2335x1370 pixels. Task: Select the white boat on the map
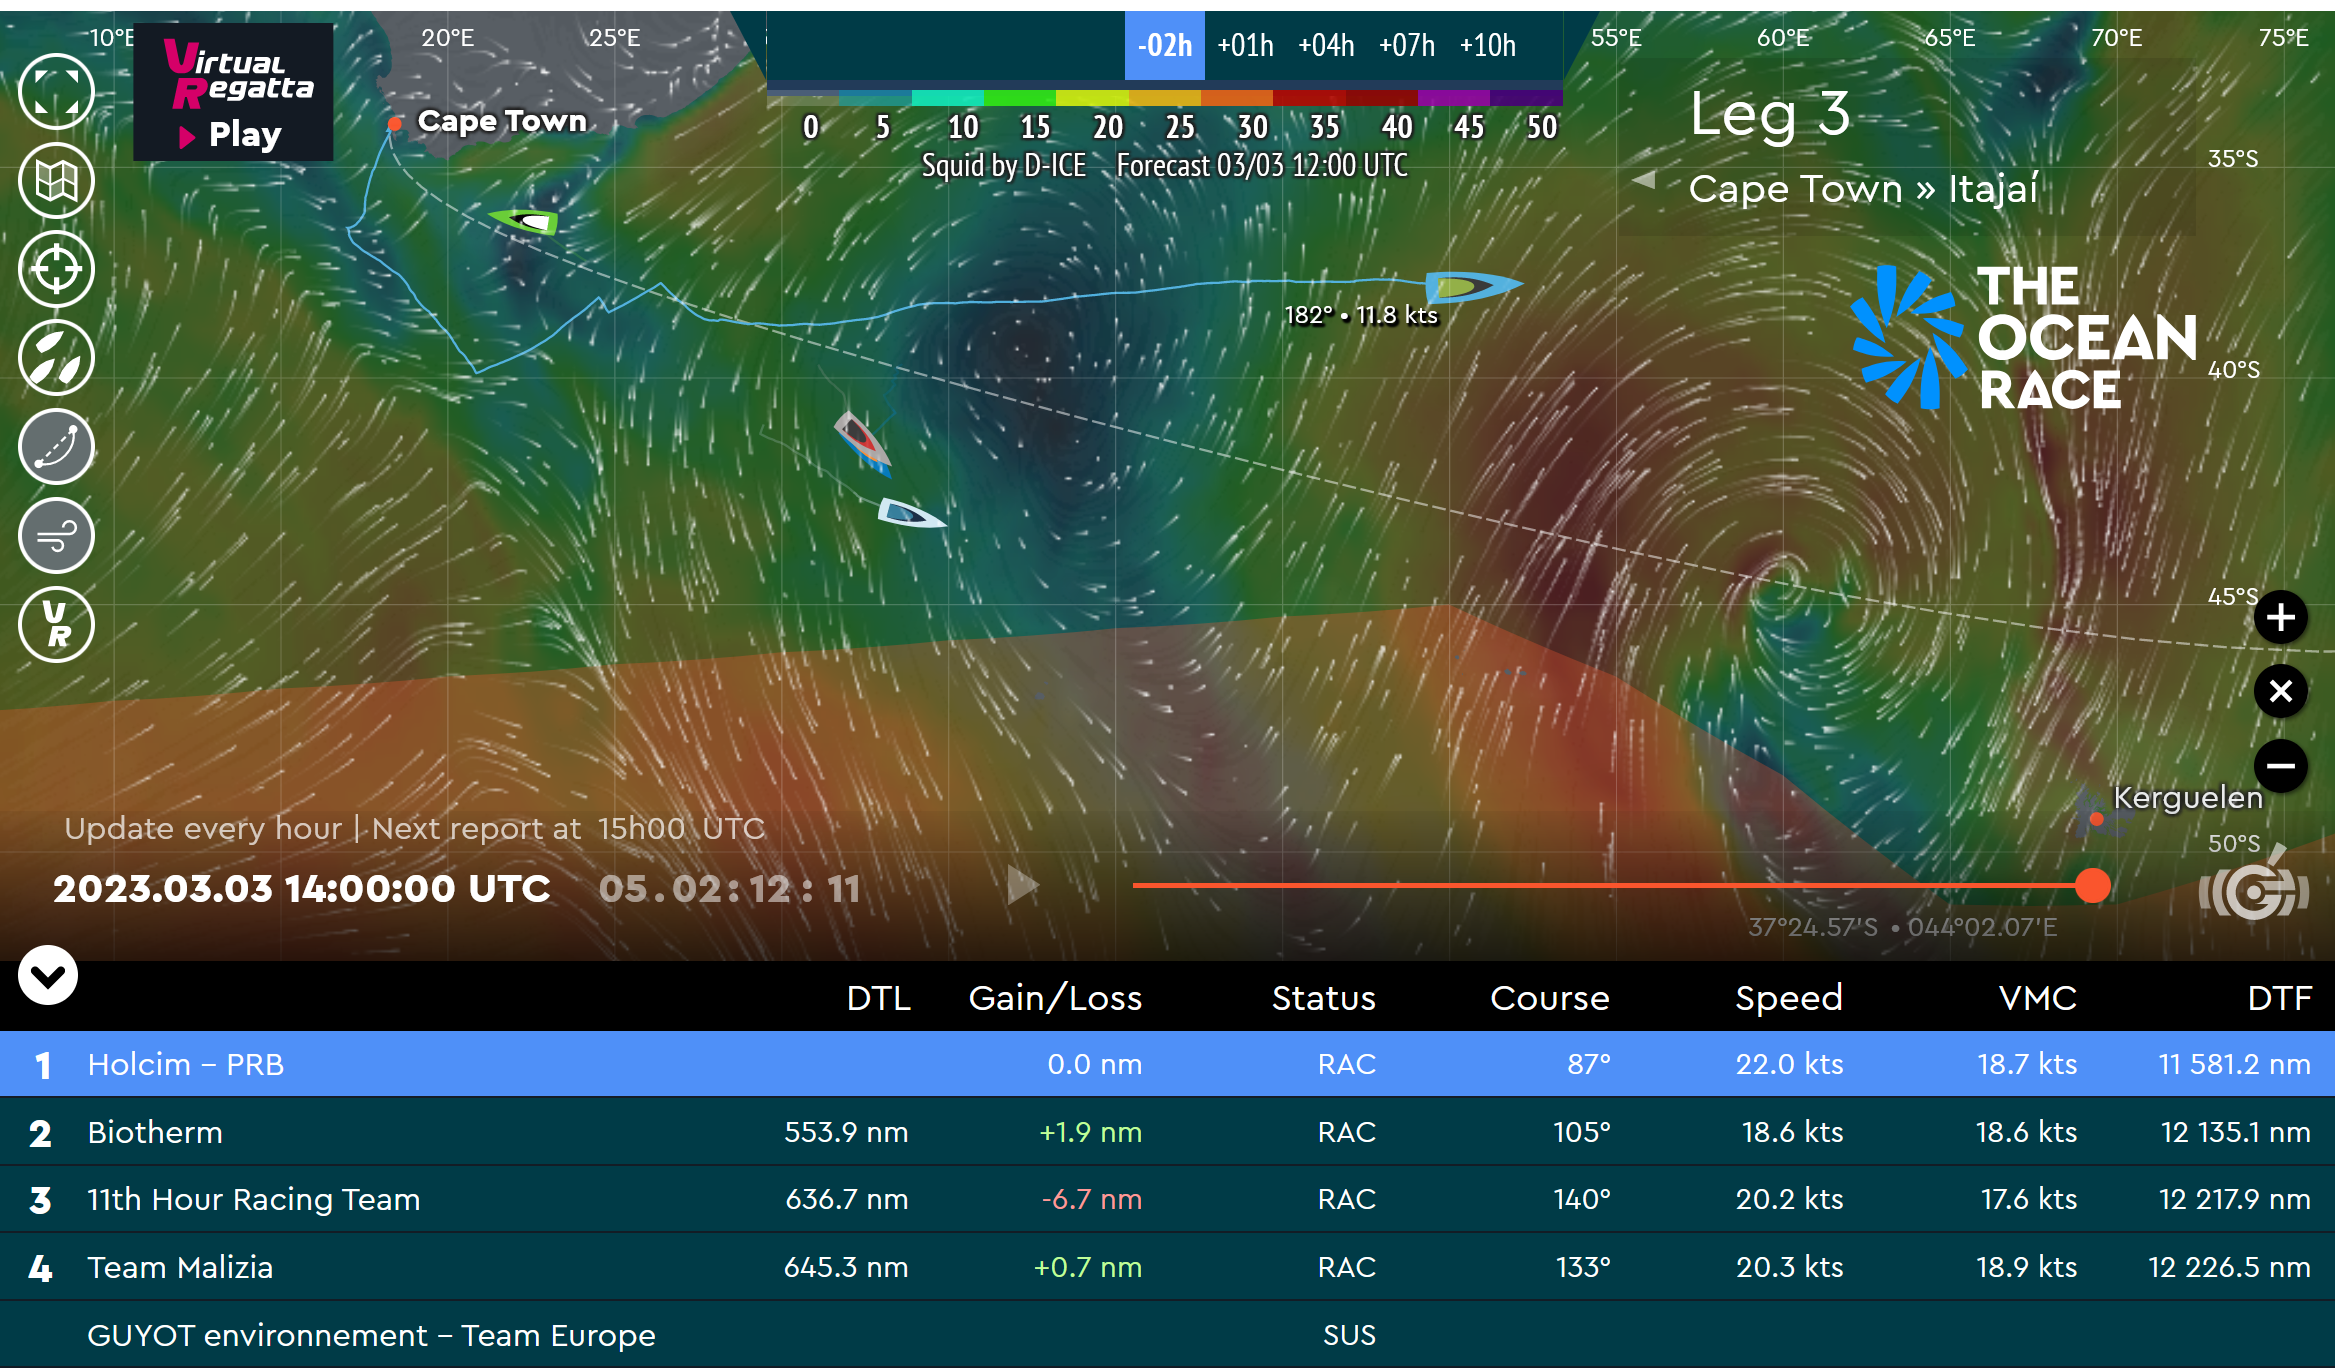pyautogui.click(x=910, y=514)
